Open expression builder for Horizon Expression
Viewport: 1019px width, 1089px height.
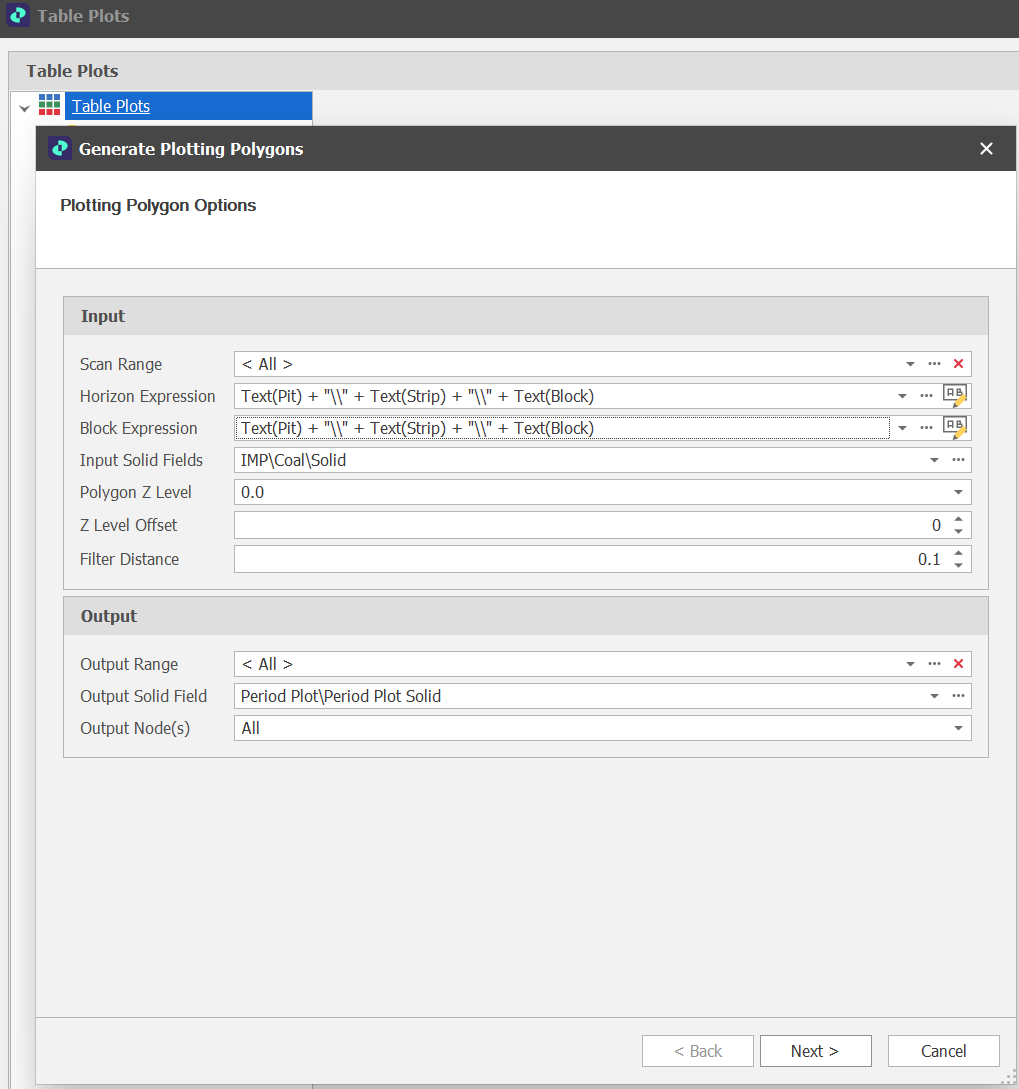(955, 395)
